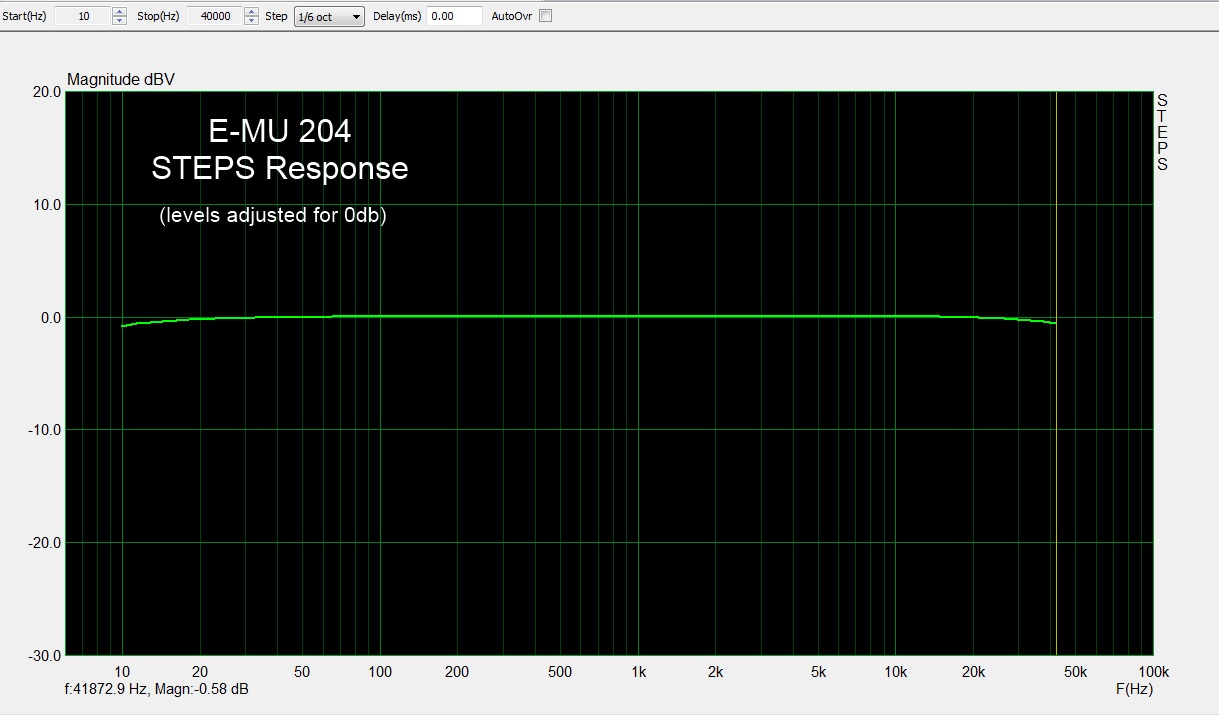Click the '-20.0' magnitude axis label
Viewport: 1219px width, 715px height.
[x=44, y=542]
